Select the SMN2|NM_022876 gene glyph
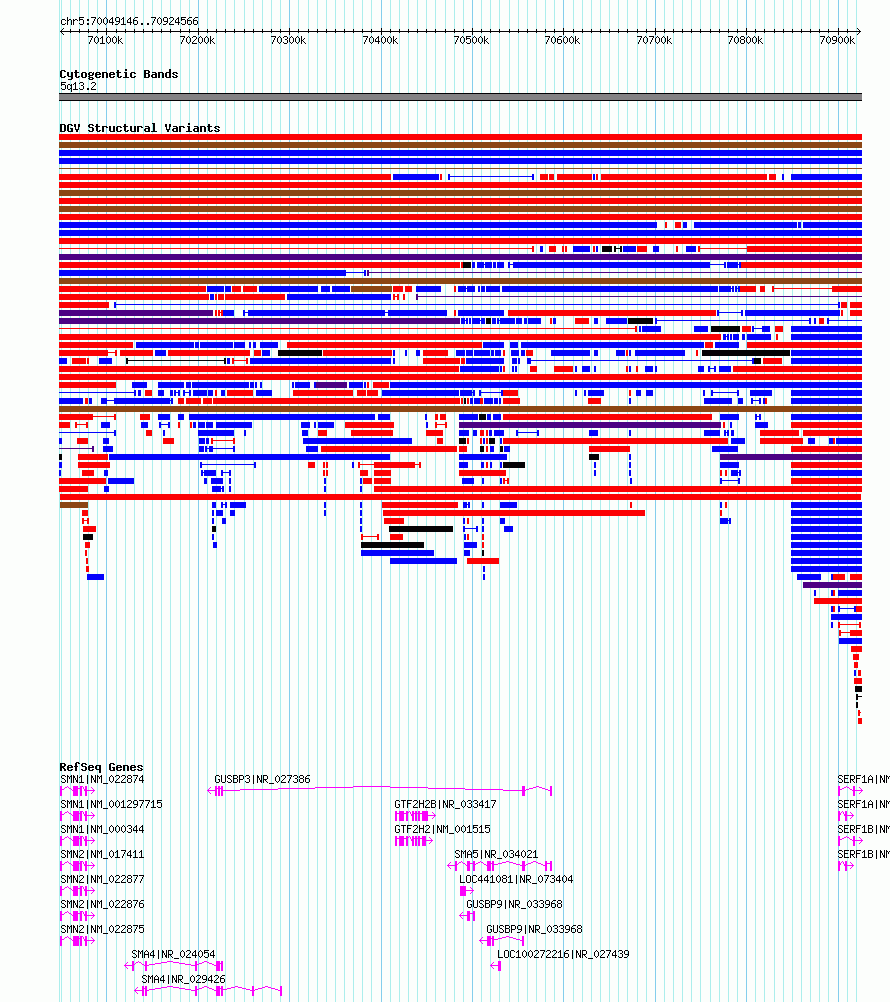Viewport: 890px width, 1002px height. 77,916
